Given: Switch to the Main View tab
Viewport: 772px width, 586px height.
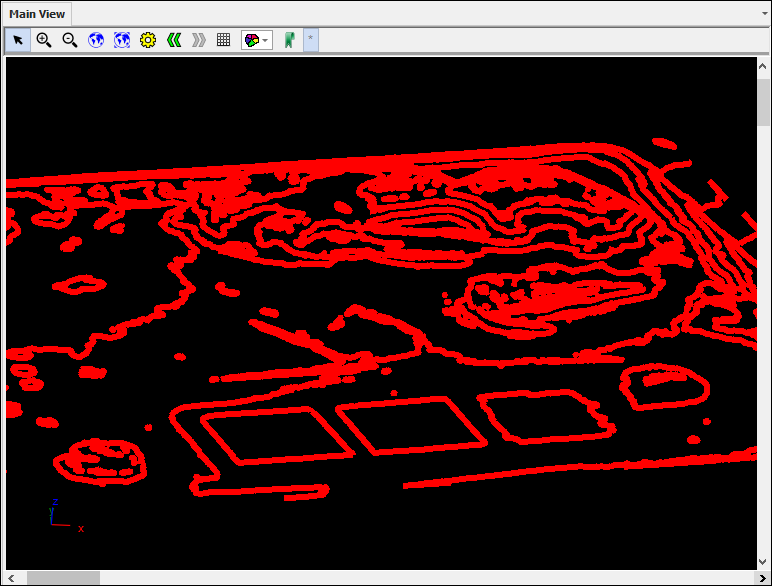Looking at the screenshot, I should point(37,14).
